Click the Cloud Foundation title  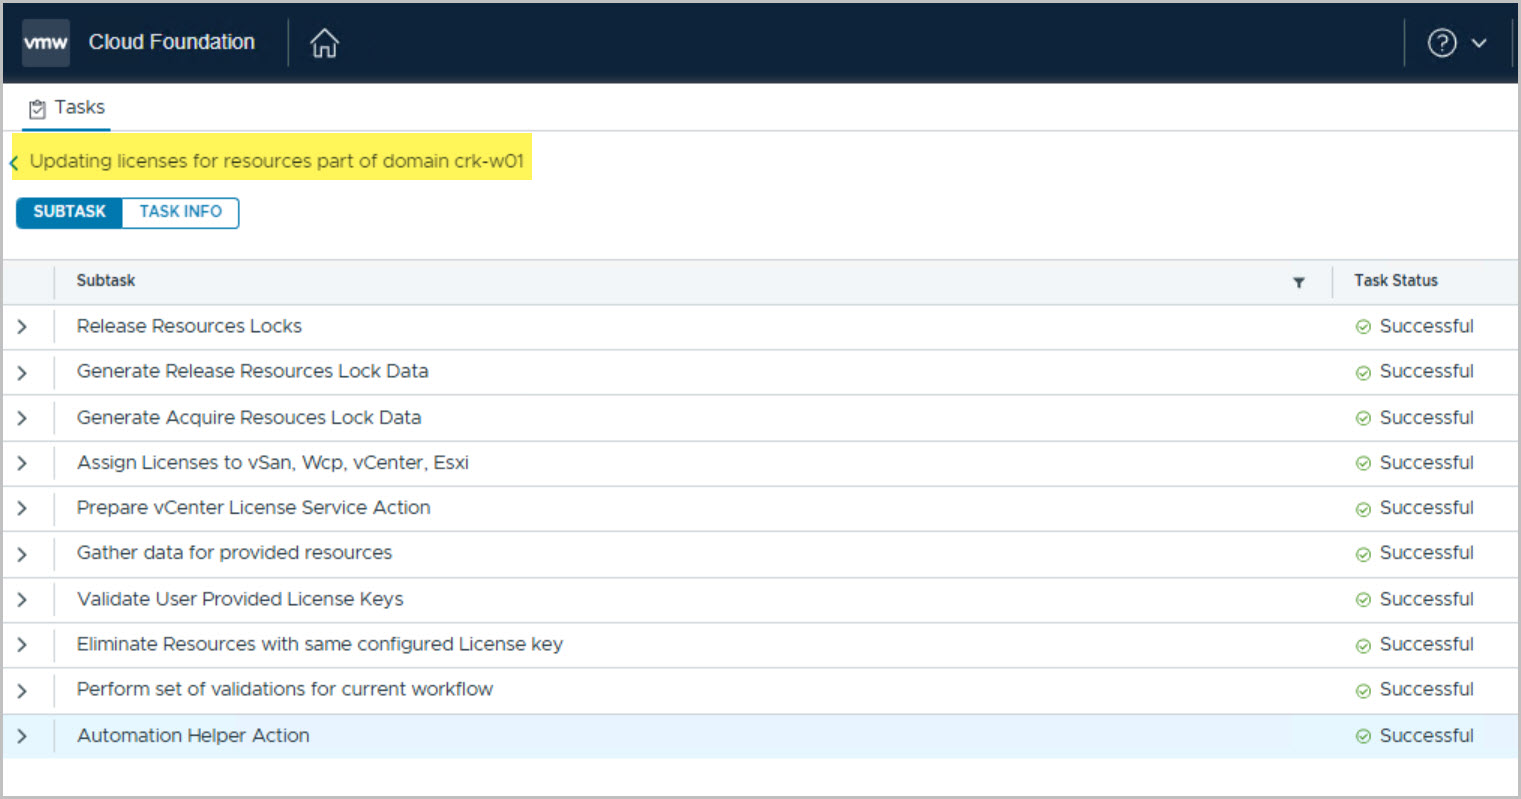tap(171, 42)
